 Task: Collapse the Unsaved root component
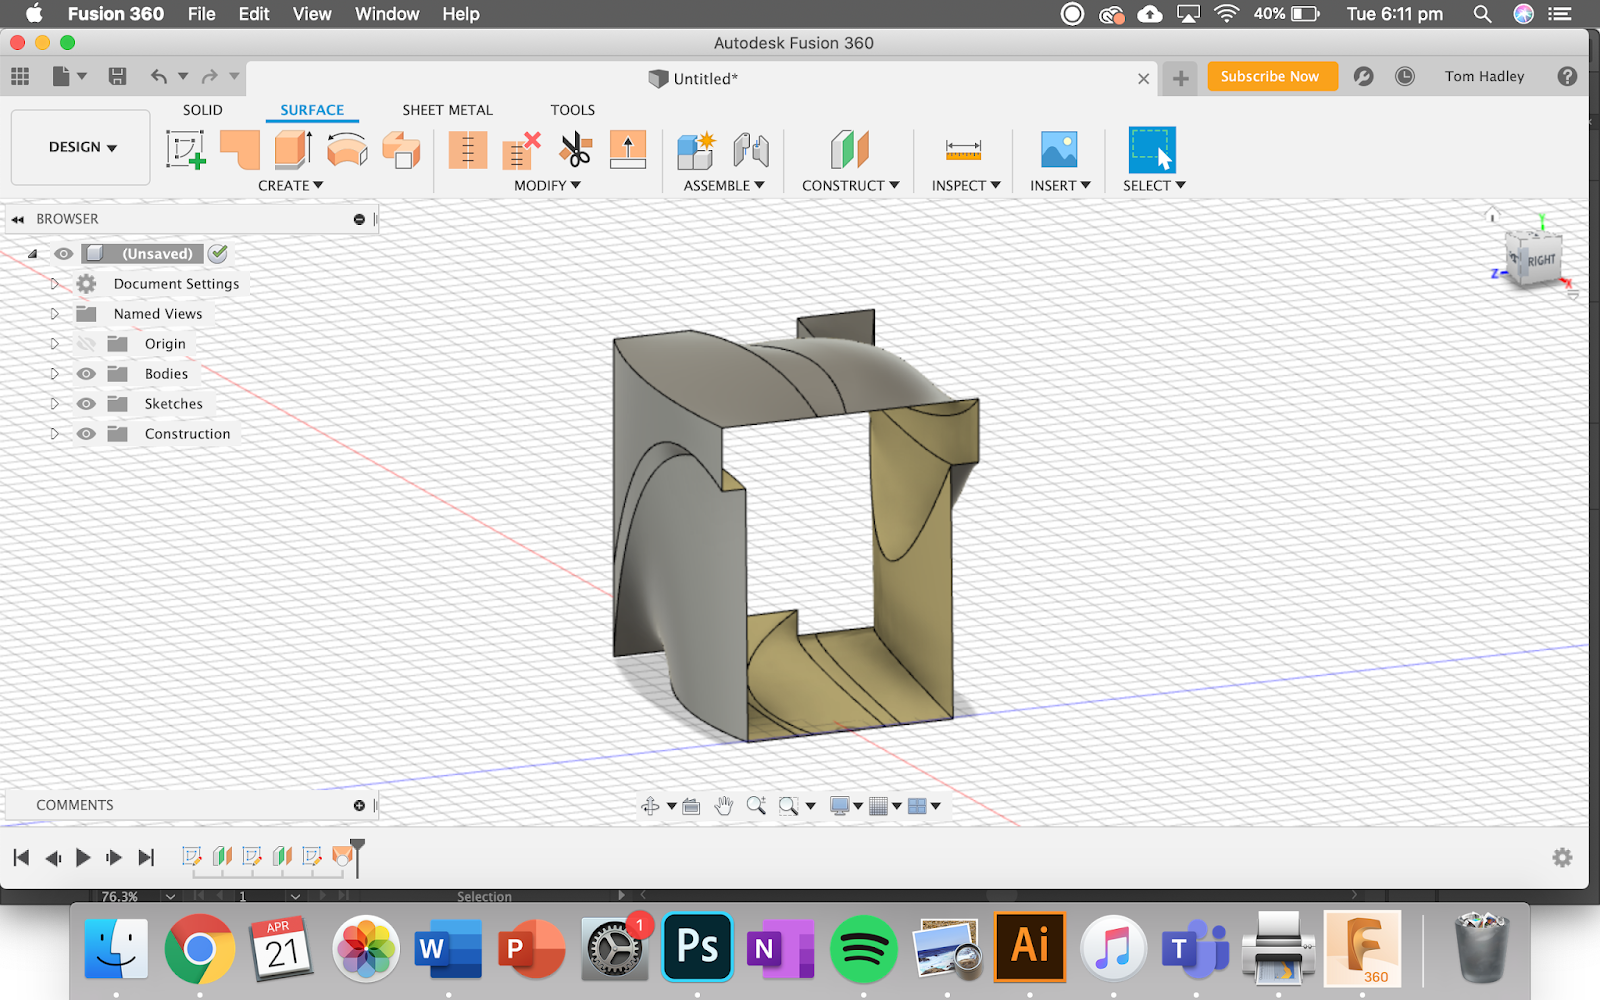(32, 254)
